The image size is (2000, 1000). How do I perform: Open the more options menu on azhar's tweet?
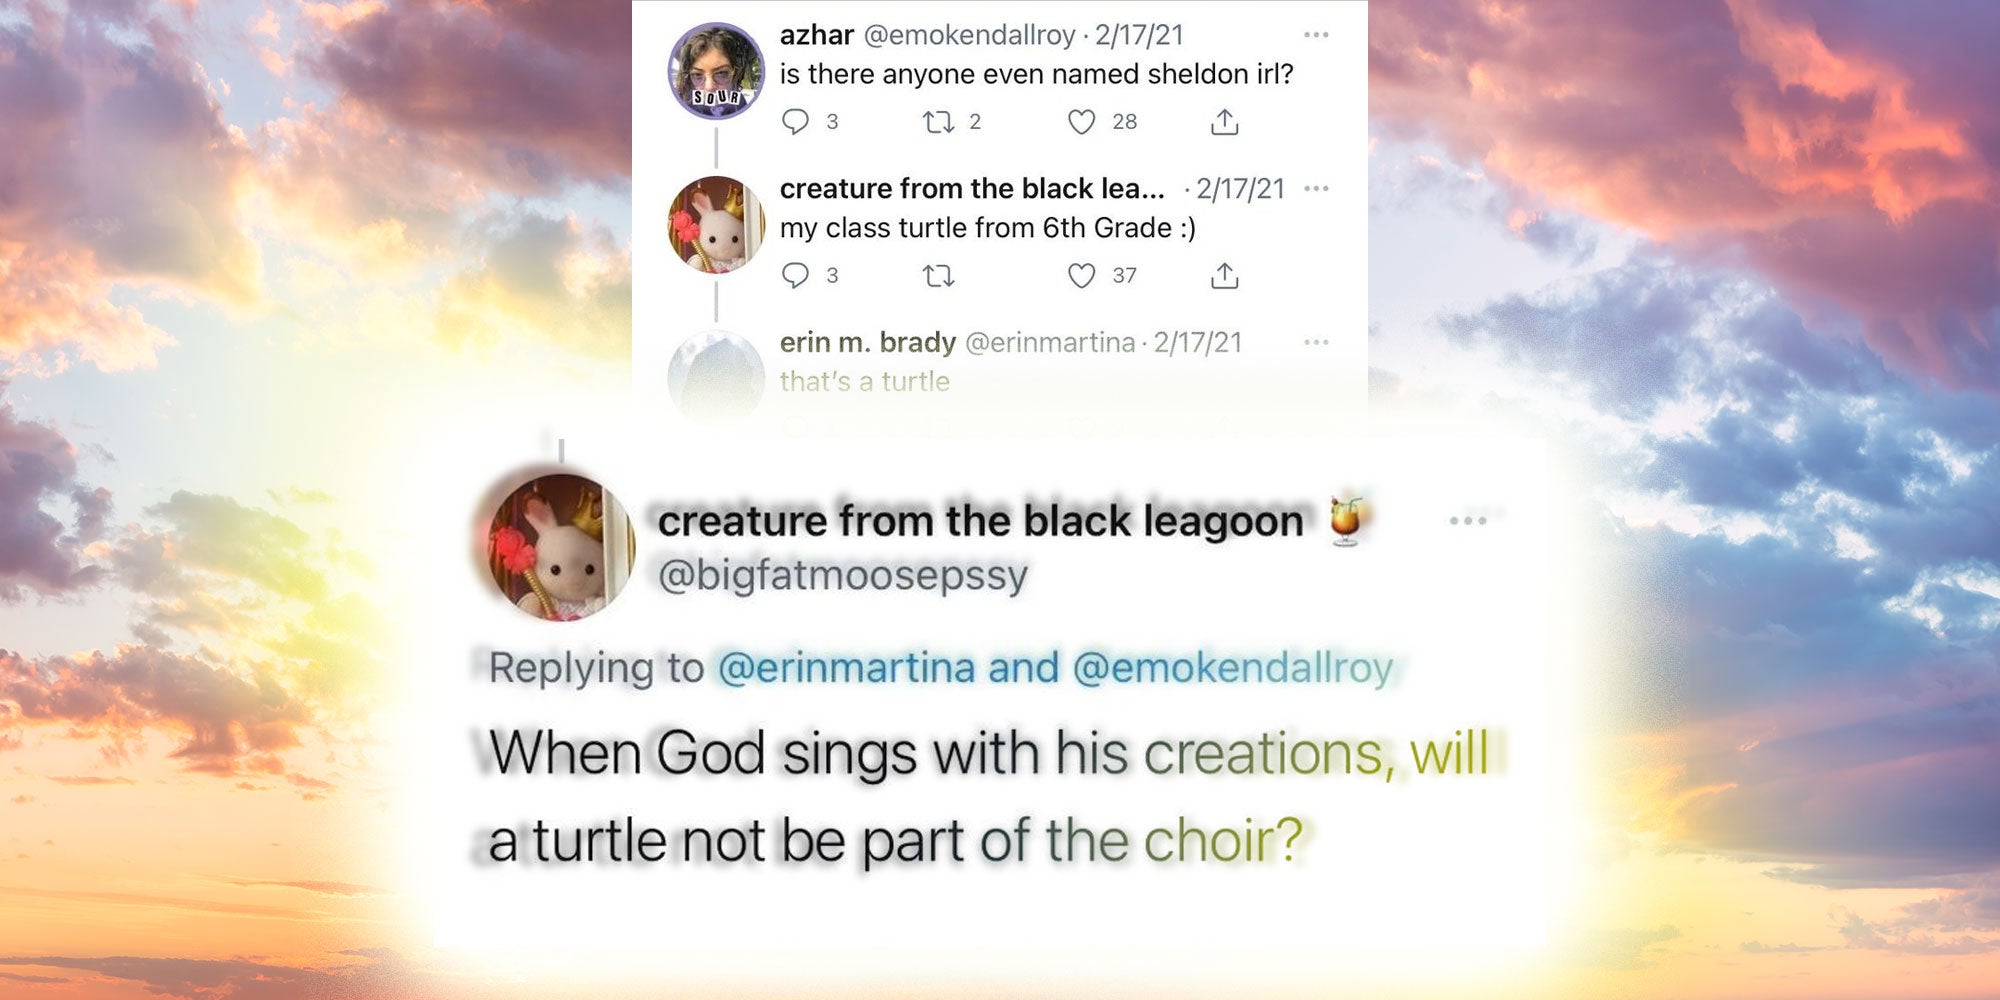tap(1315, 35)
